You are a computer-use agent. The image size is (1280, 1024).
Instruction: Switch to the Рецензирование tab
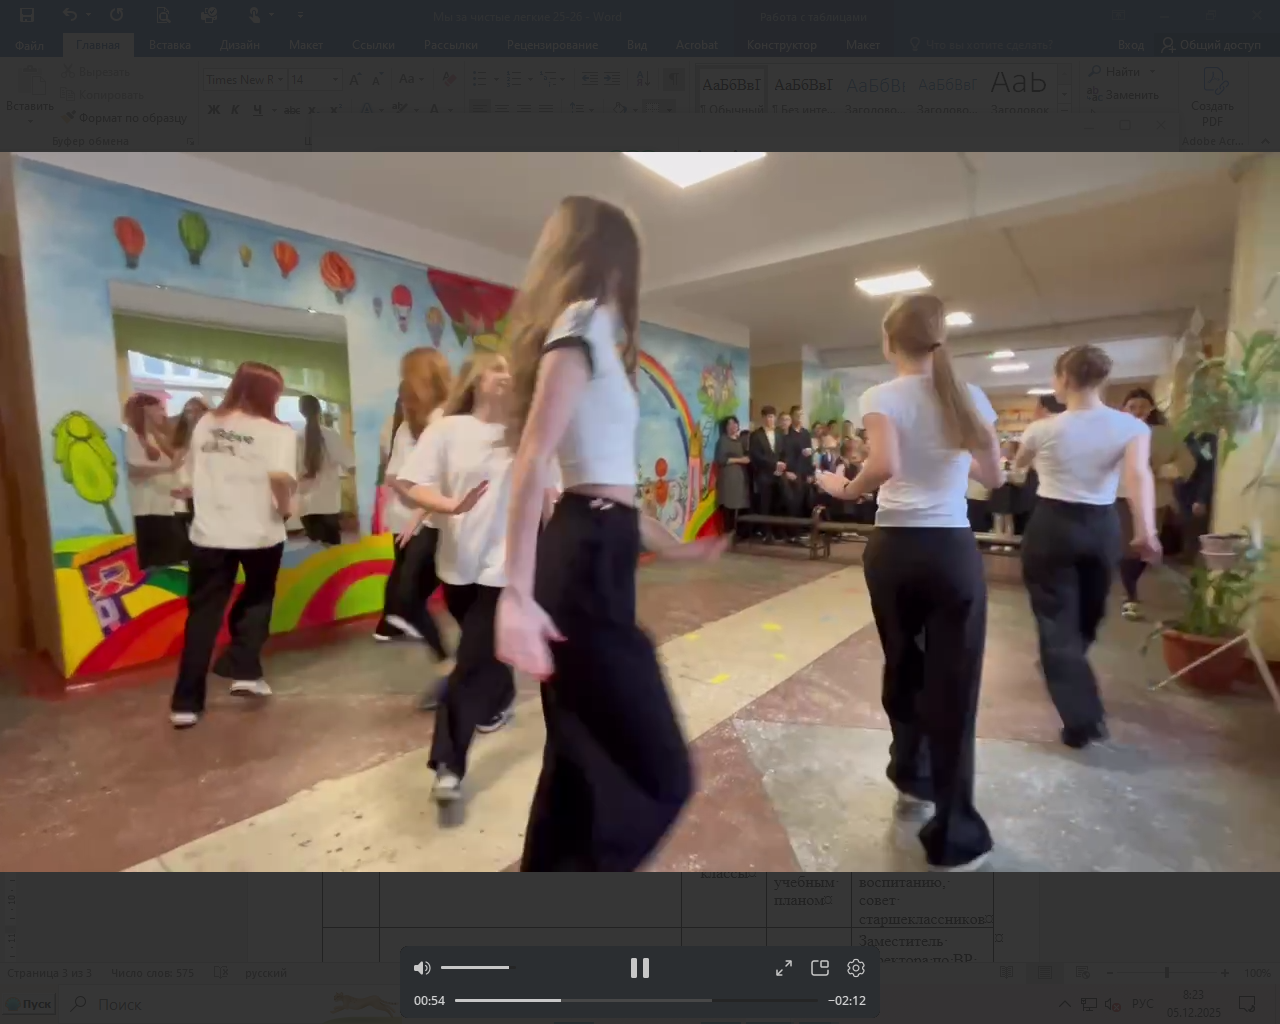[x=552, y=45]
